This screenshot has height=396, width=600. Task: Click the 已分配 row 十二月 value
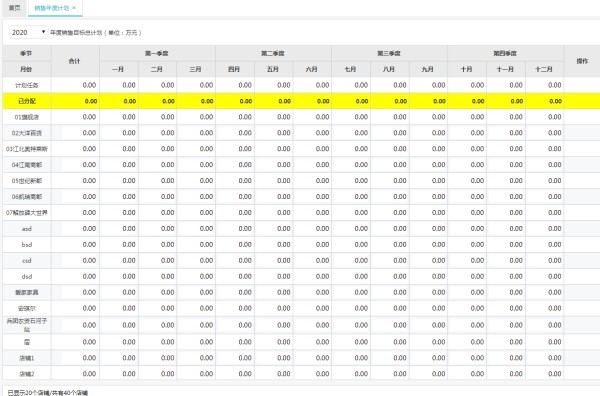coord(555,101)
